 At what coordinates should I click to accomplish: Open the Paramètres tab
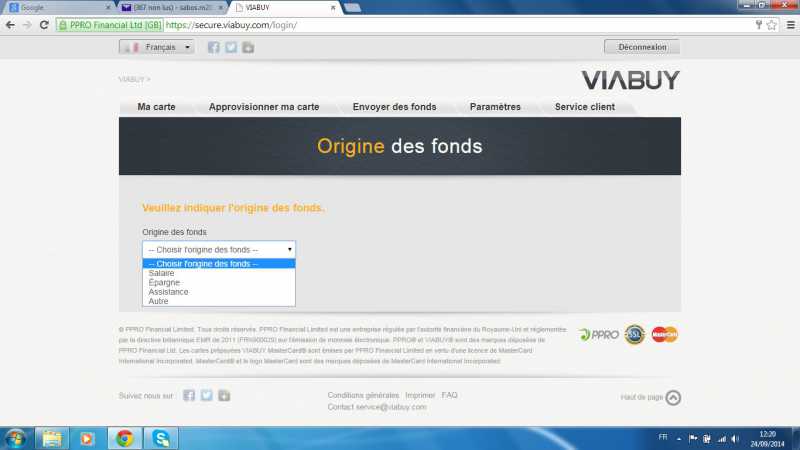tap(495, 107)
